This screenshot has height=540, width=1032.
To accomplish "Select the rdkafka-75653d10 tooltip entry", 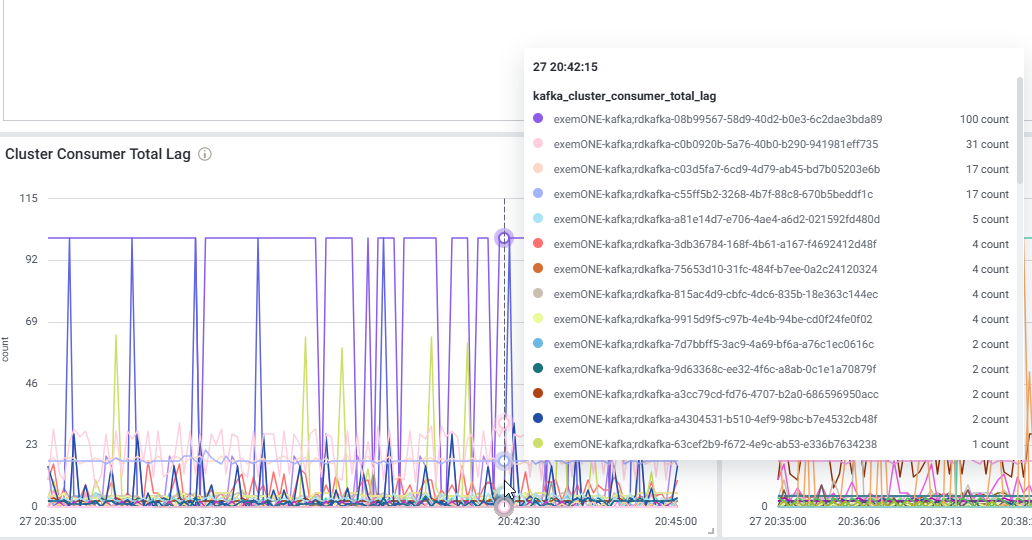I will pos(715,269).
